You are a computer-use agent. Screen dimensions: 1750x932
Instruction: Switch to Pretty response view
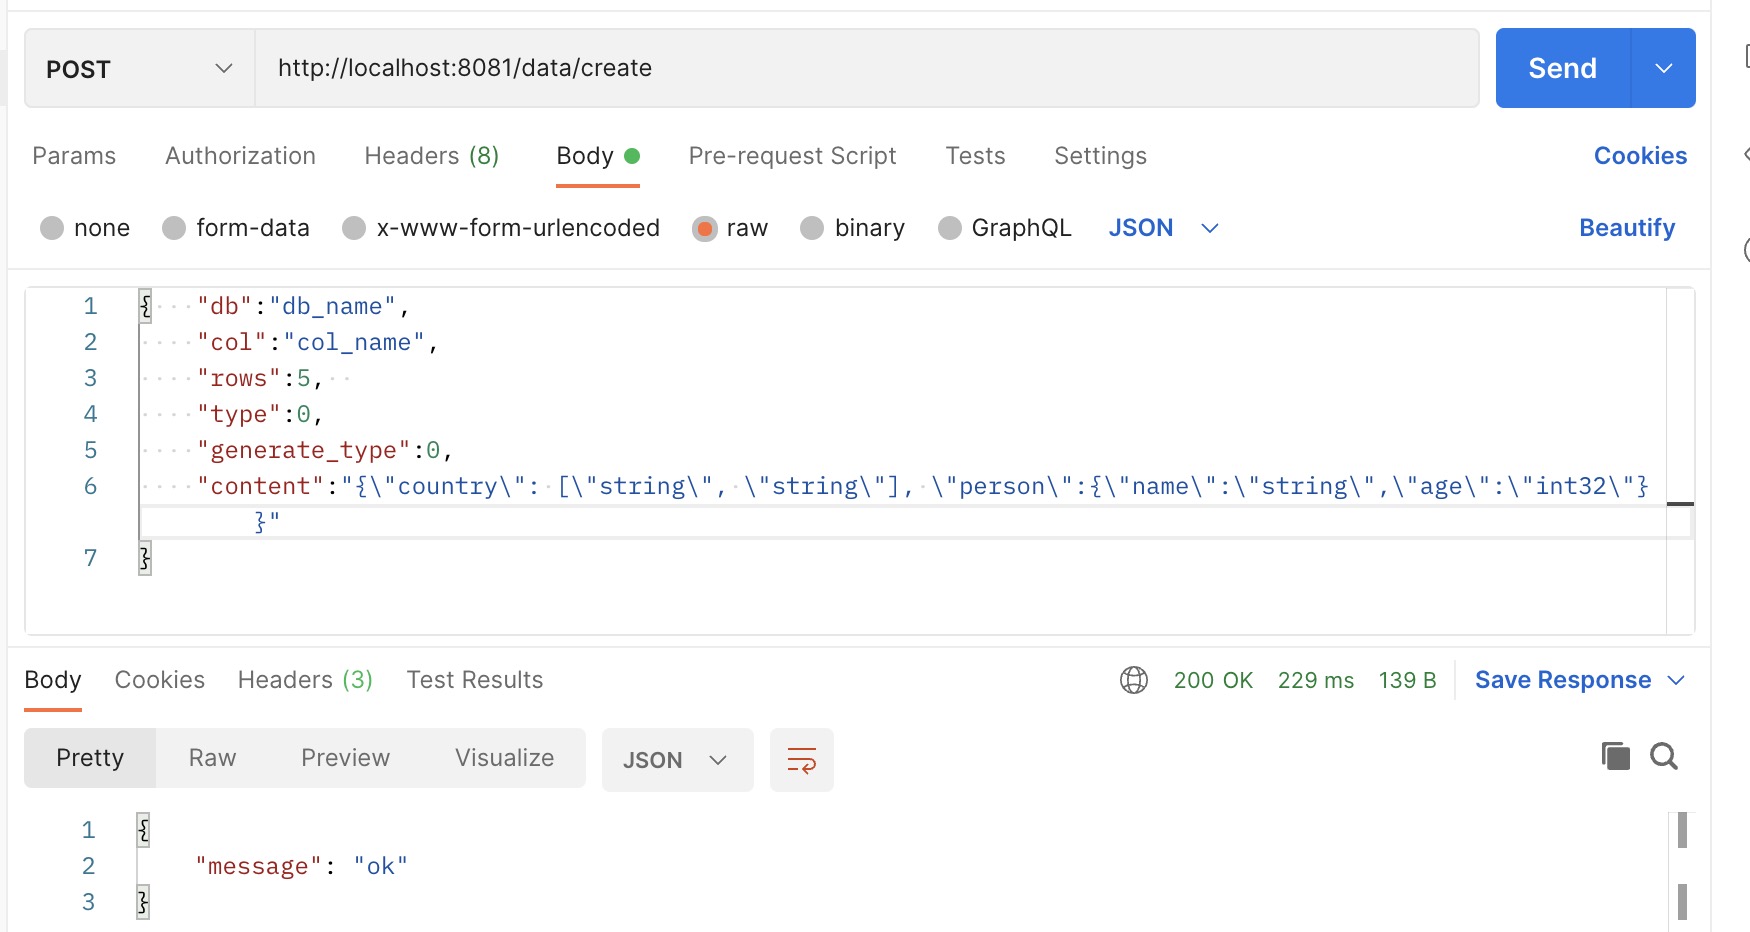click(x=90, y=758)
